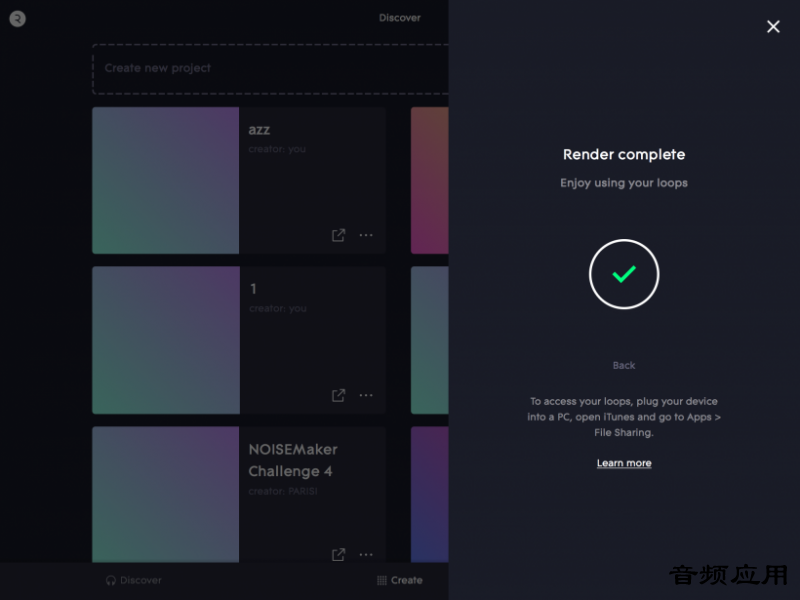Open the Learn more link
Image resolution: width=800 pixels, height=600 pixels.
click(x=624, y=463)
